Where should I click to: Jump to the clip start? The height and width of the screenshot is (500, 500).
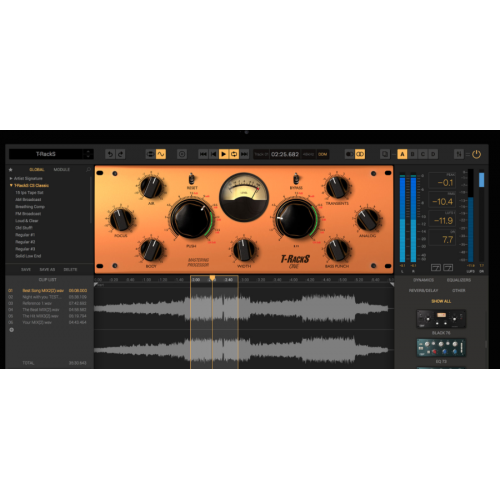(213, 154)
